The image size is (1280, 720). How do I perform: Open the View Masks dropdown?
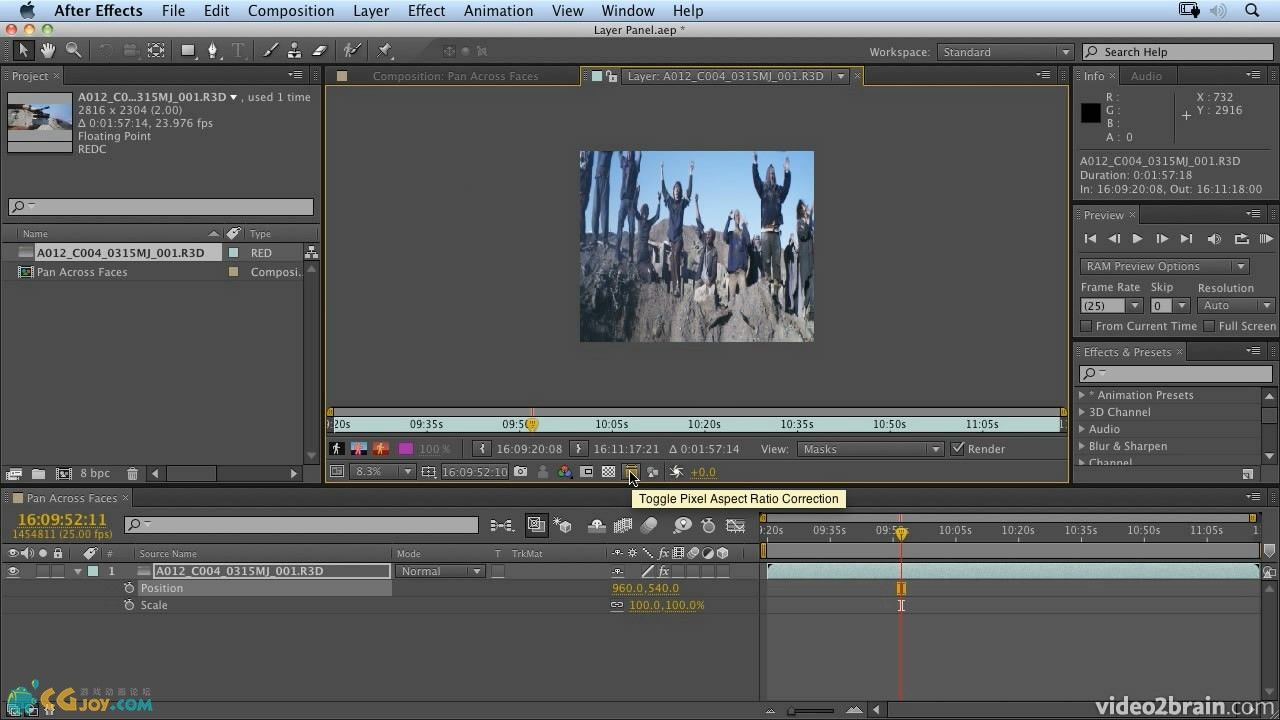(x=869, y=449)
